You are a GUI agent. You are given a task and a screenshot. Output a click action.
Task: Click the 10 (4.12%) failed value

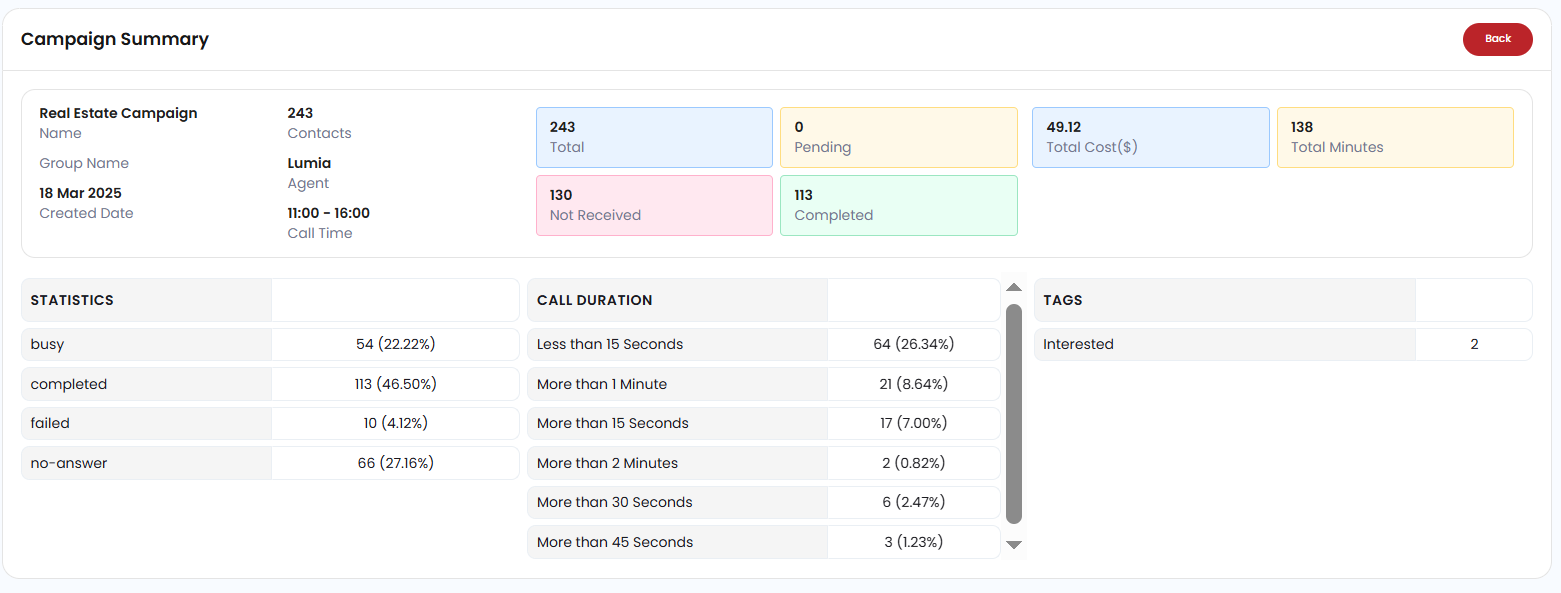point(395,423)
